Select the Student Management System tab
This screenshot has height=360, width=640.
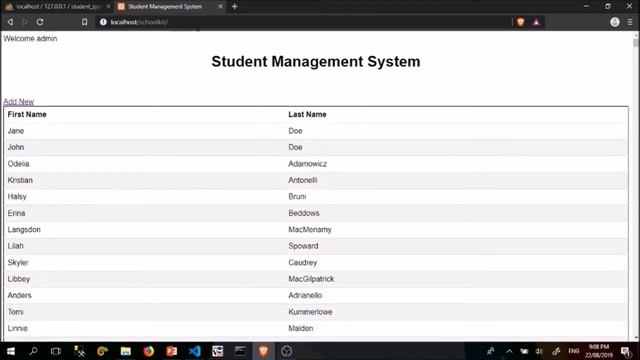coord(170,7)
